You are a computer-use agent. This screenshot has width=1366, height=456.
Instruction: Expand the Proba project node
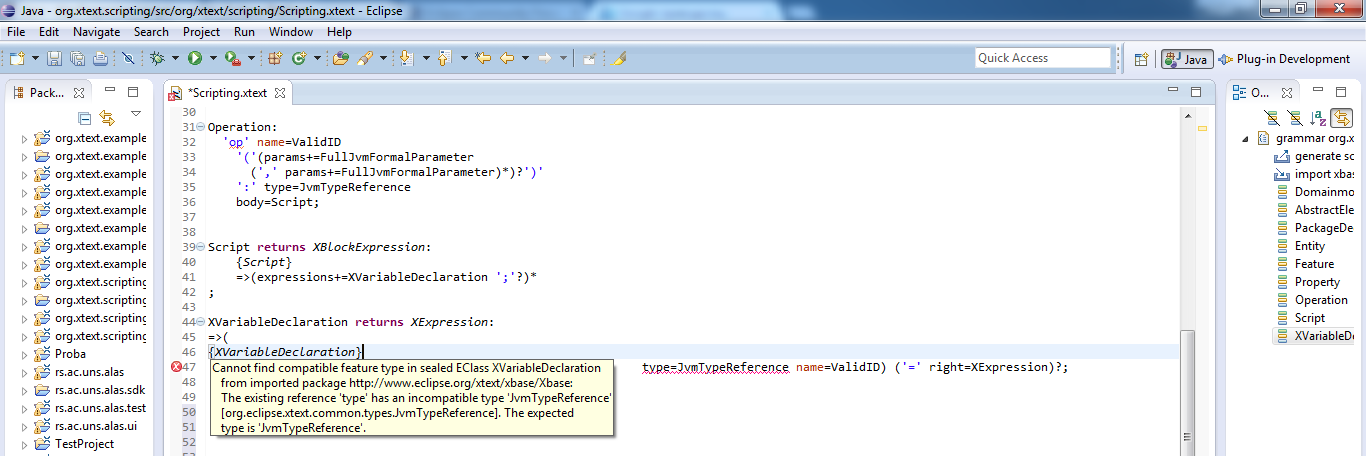click(25, 354)
